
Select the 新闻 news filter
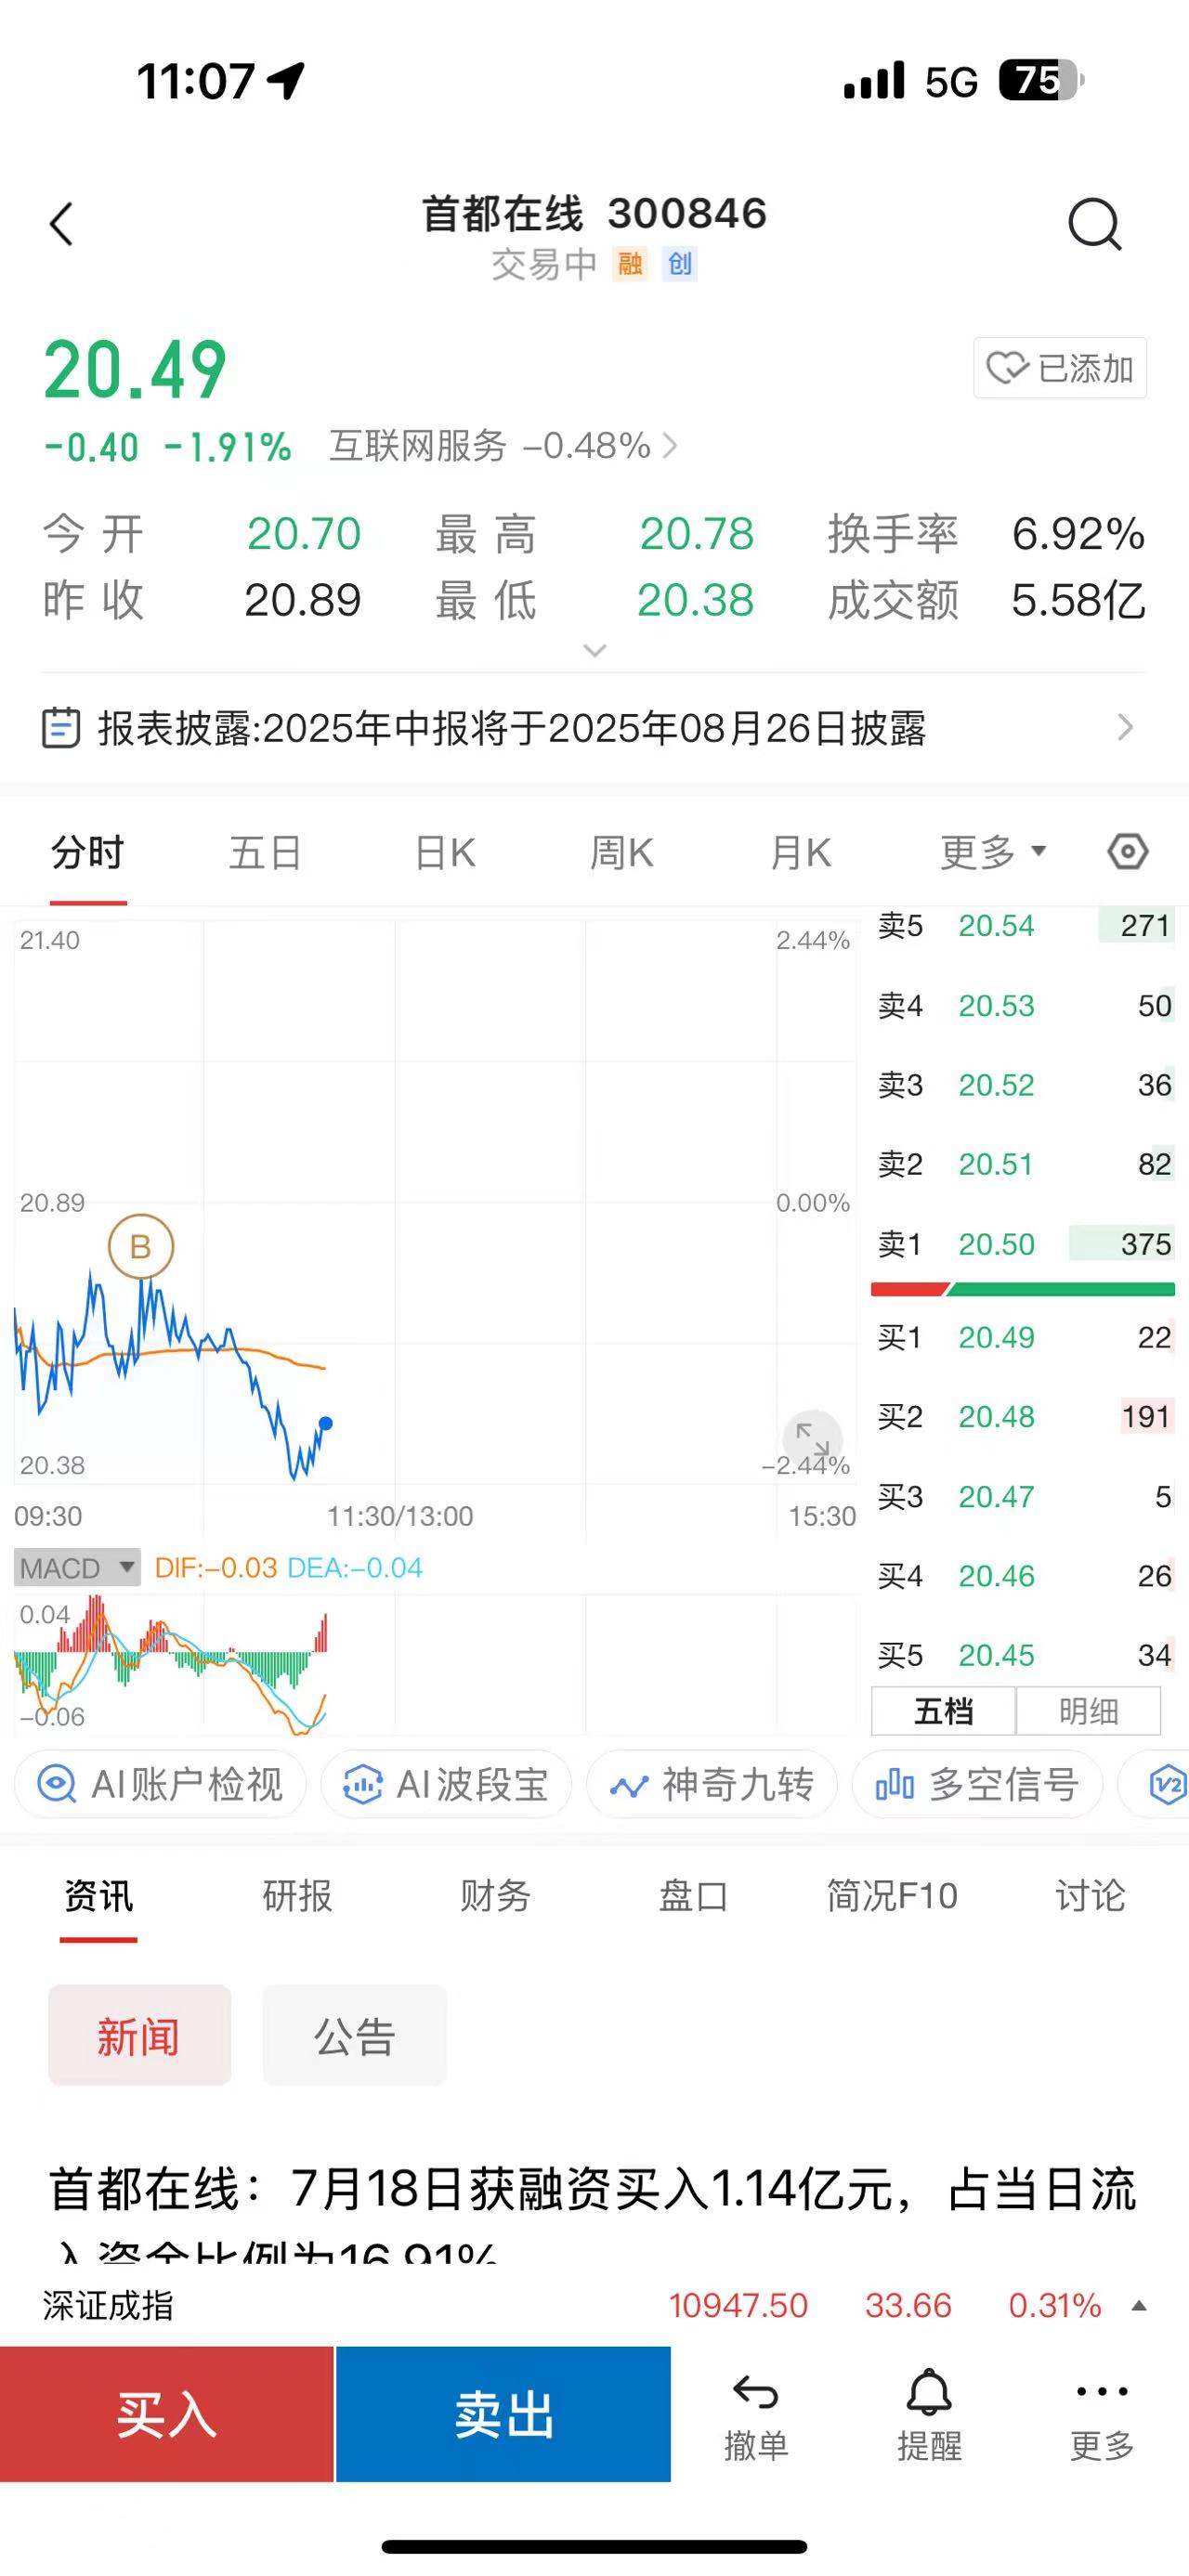[x=139, y=2035]
